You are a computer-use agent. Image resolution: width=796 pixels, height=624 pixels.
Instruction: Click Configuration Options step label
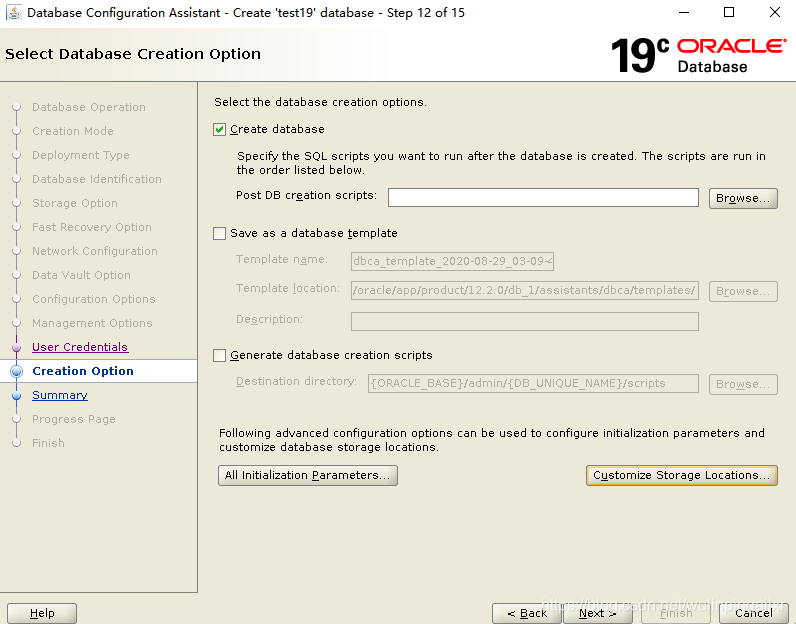pyautogui.click(x=94, y=299)
